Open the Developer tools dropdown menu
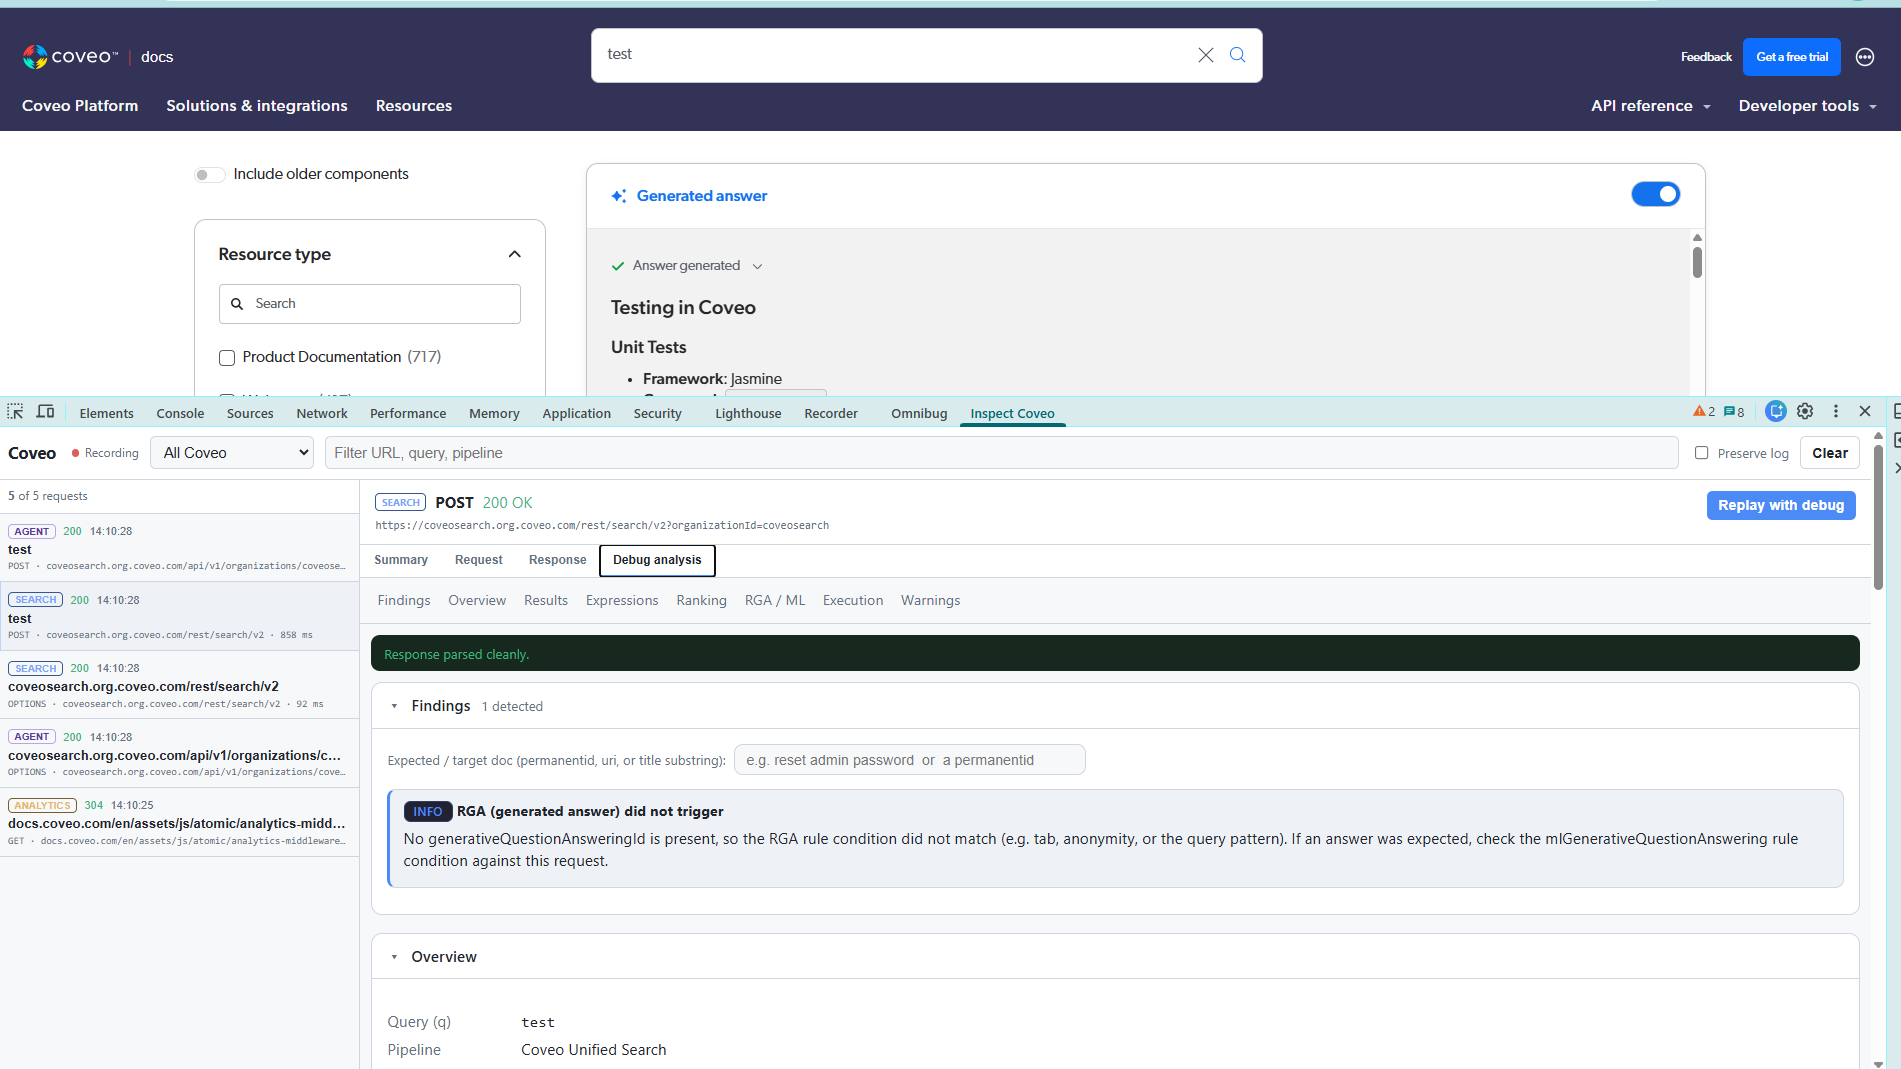Viewport: 1901px width, 1069px height. [1808, 106]
